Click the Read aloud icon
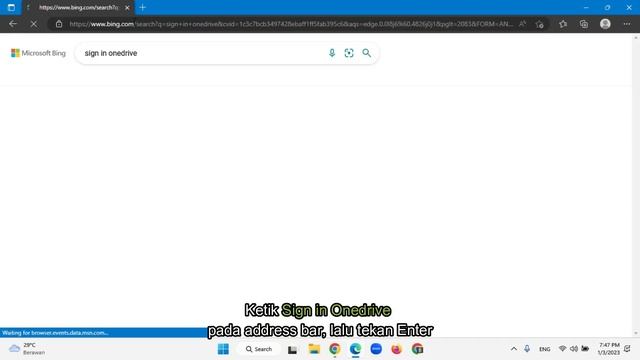640x360 pixels. 522,24
